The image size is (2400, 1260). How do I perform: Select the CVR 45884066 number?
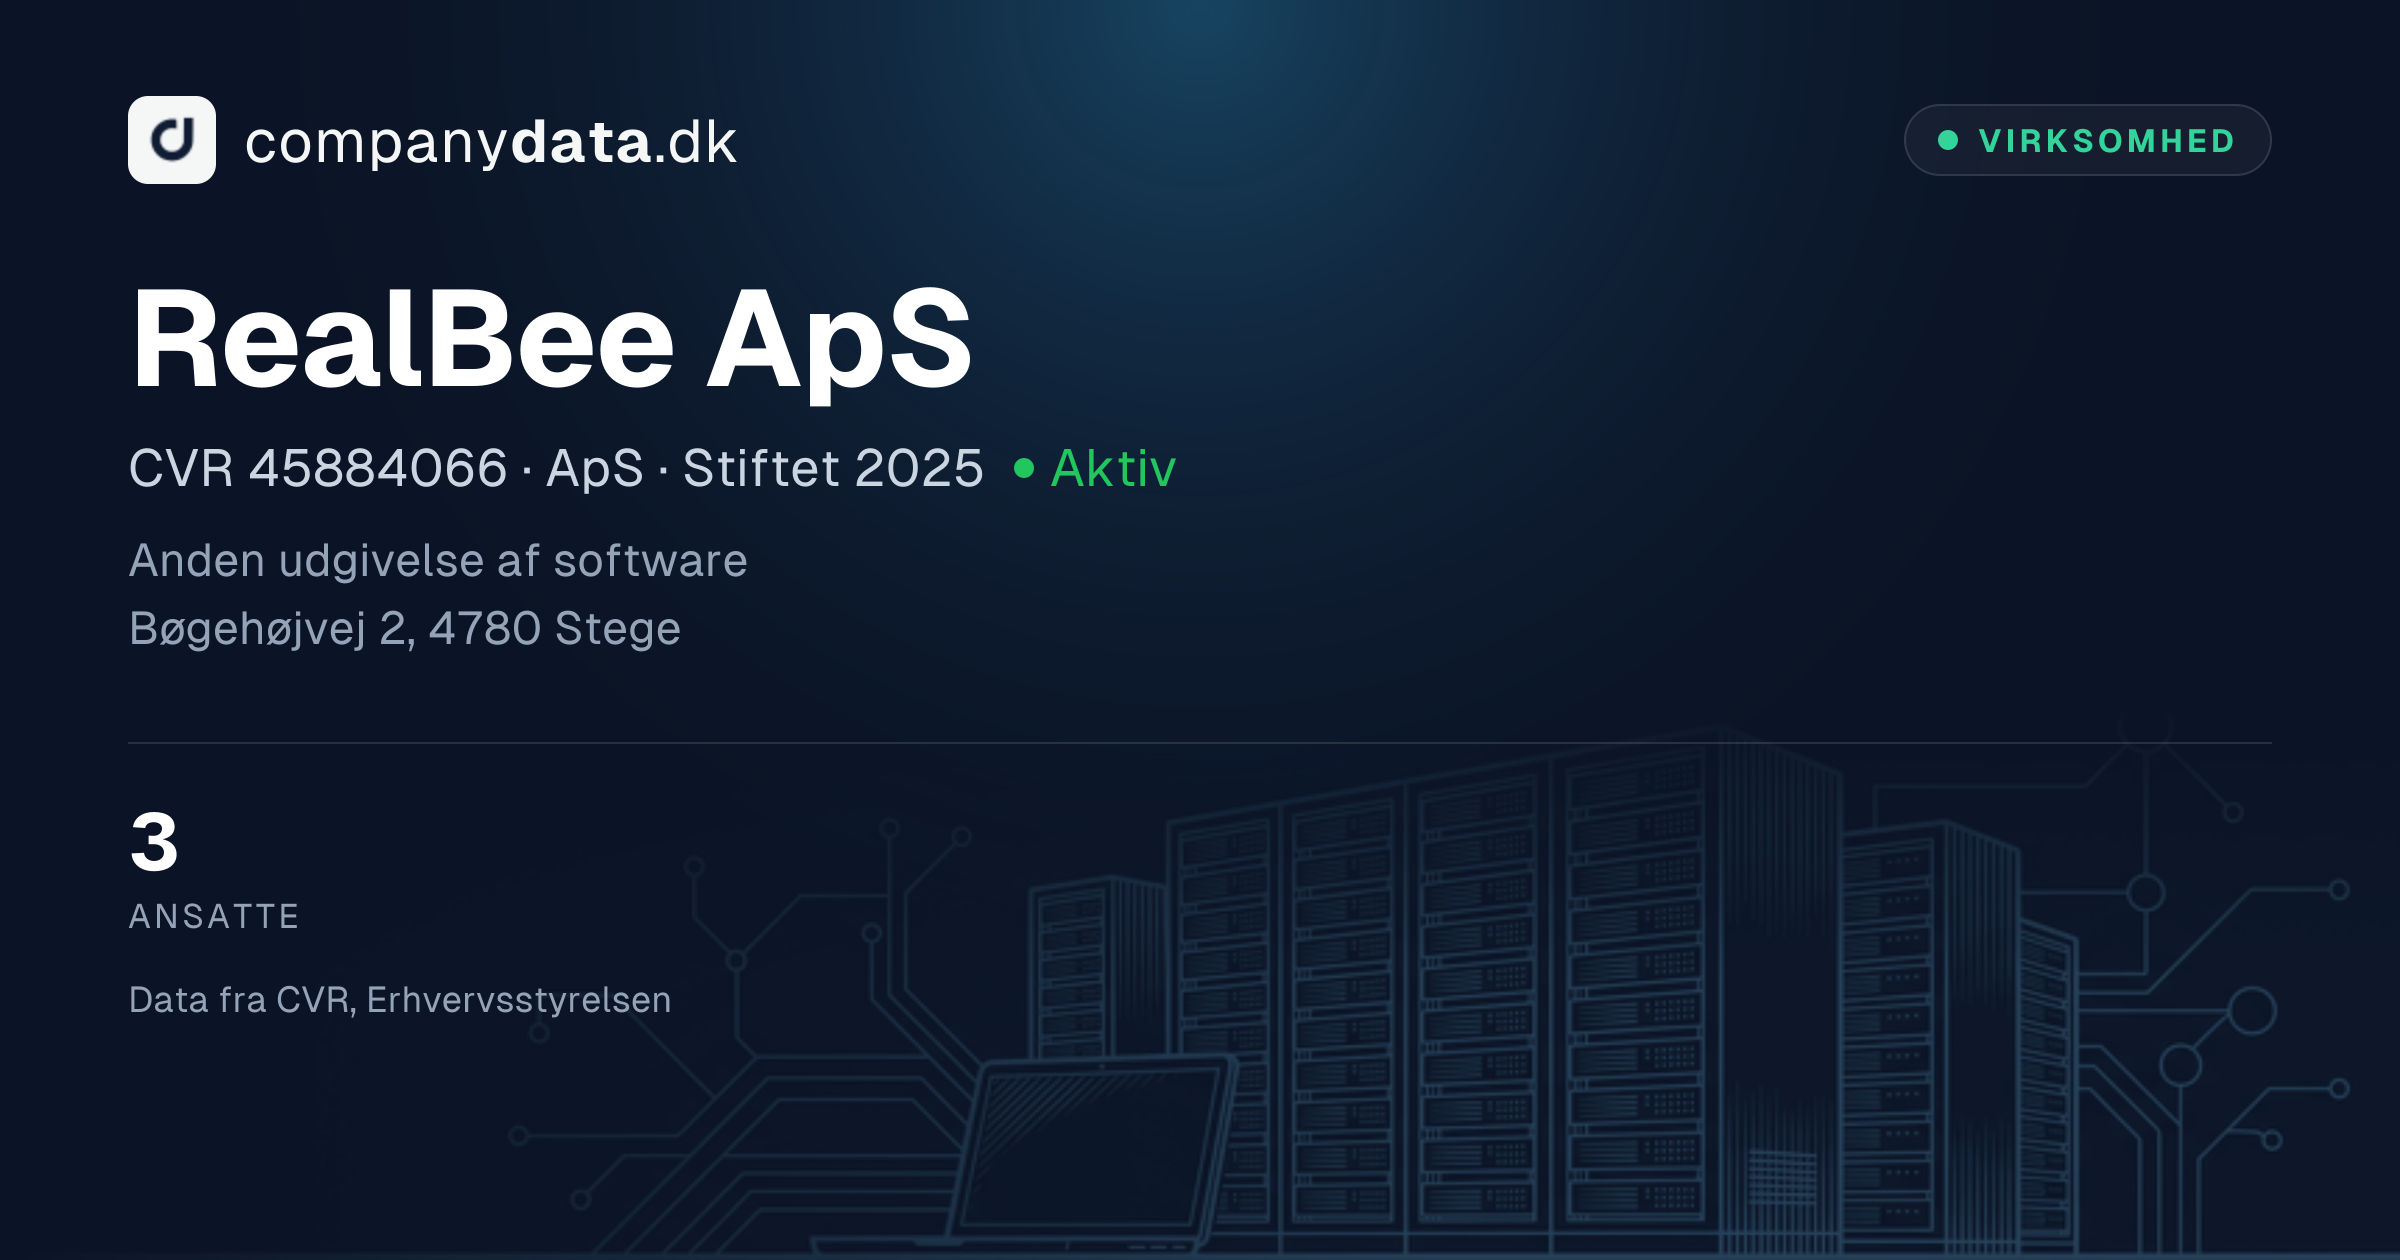[318, 468]
